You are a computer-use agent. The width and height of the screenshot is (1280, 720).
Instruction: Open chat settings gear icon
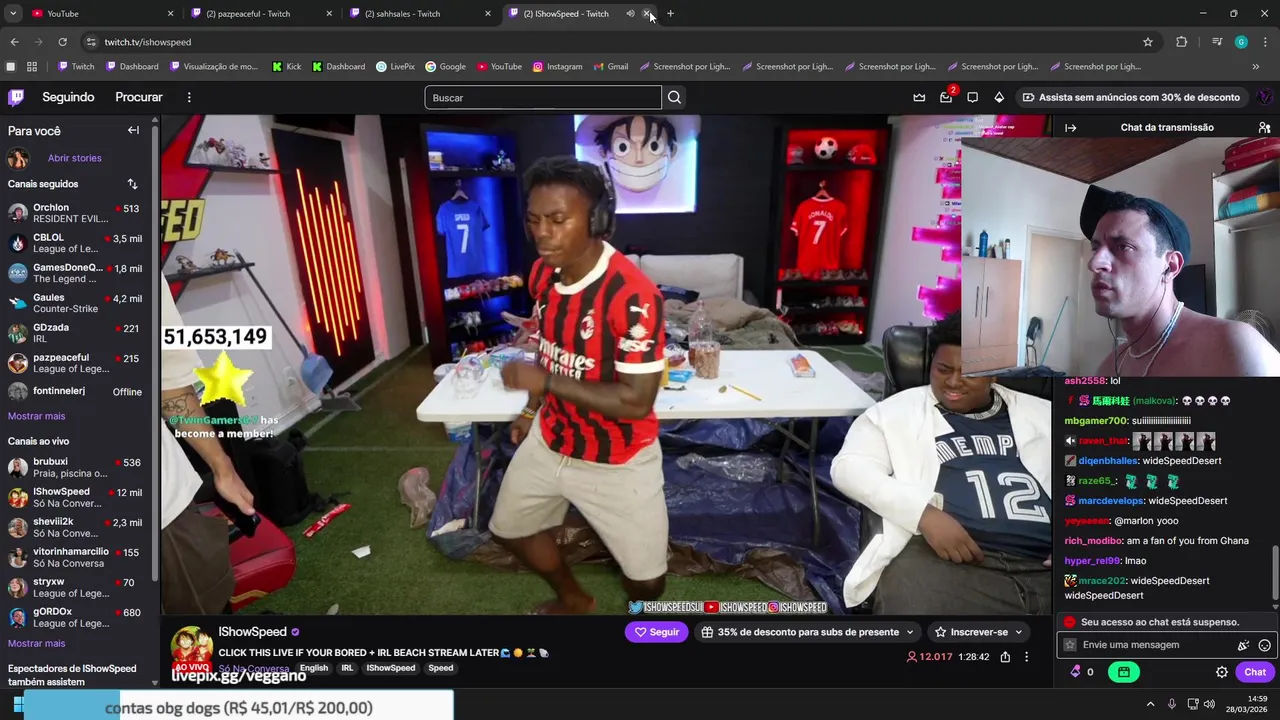pyautogui.click(x=1221, y=672)
